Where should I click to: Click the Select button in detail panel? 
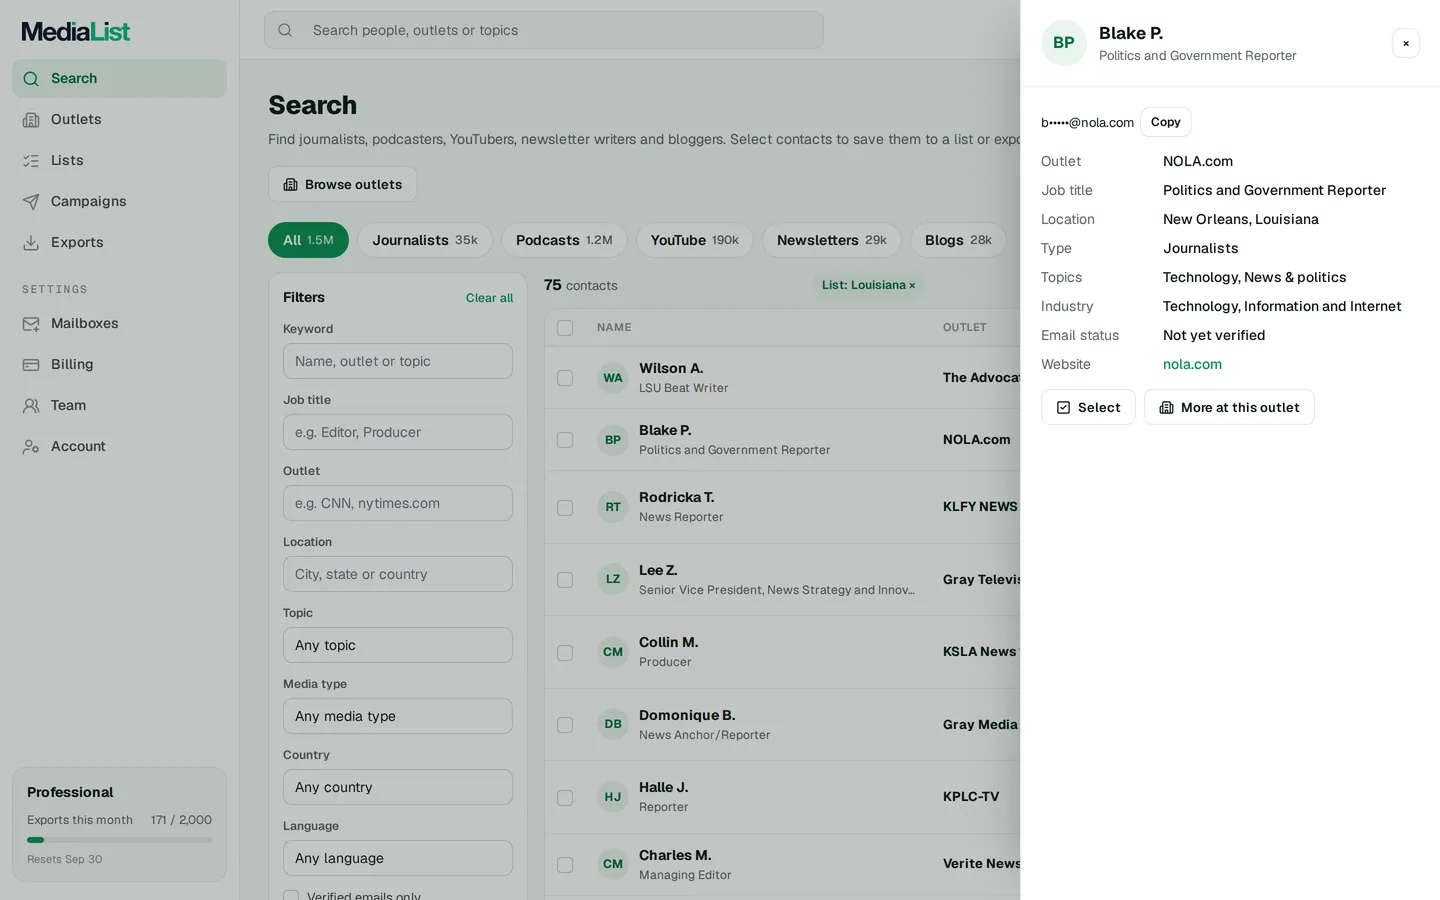click(x=1088, y=407)
